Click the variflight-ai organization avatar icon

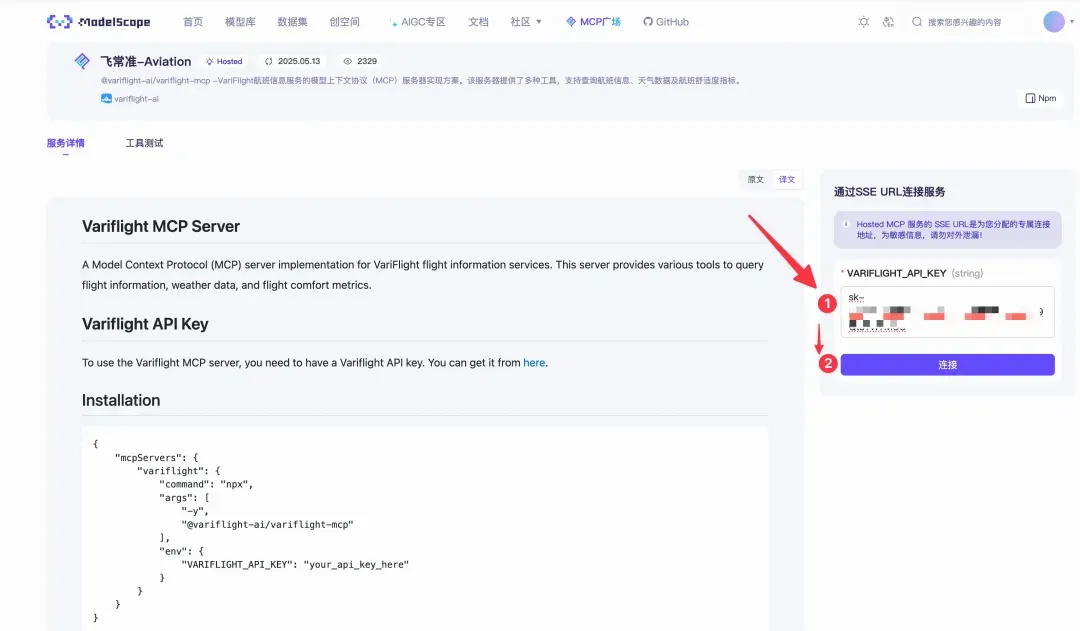tap(106, 98)
